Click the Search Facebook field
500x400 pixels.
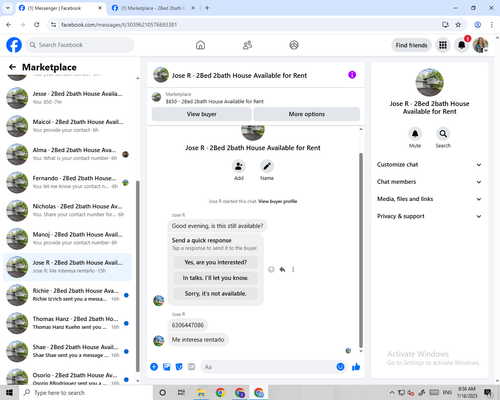(80, 45)
